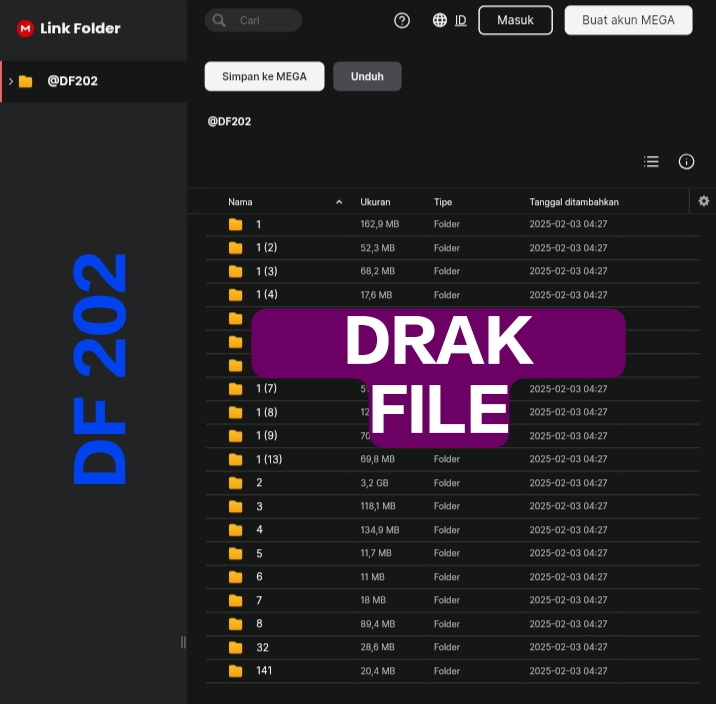Click folder icon of row 8
The height and width of the screenshot is (704, 716).
236,624
